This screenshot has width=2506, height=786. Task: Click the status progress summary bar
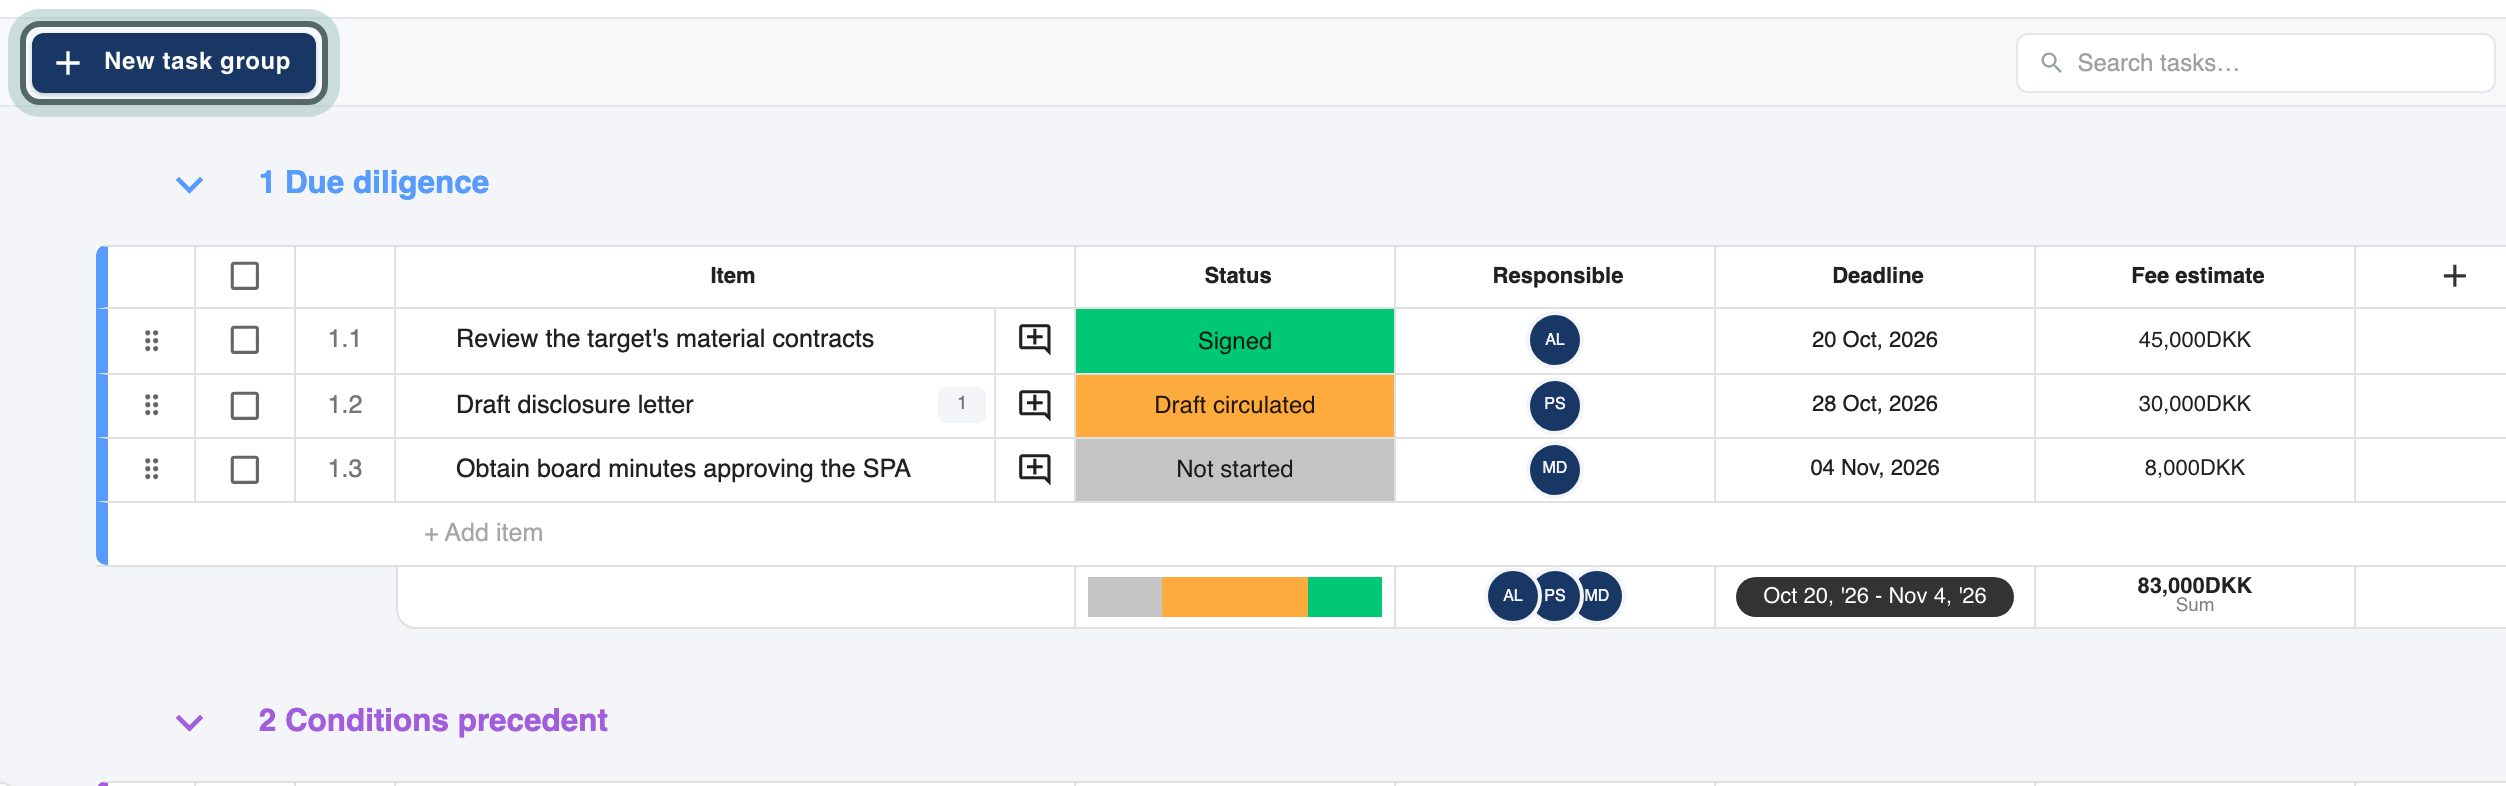tap(1234, 597)
